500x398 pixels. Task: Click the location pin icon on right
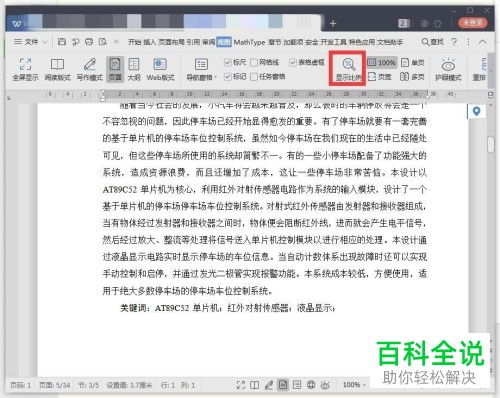(476, 111)
